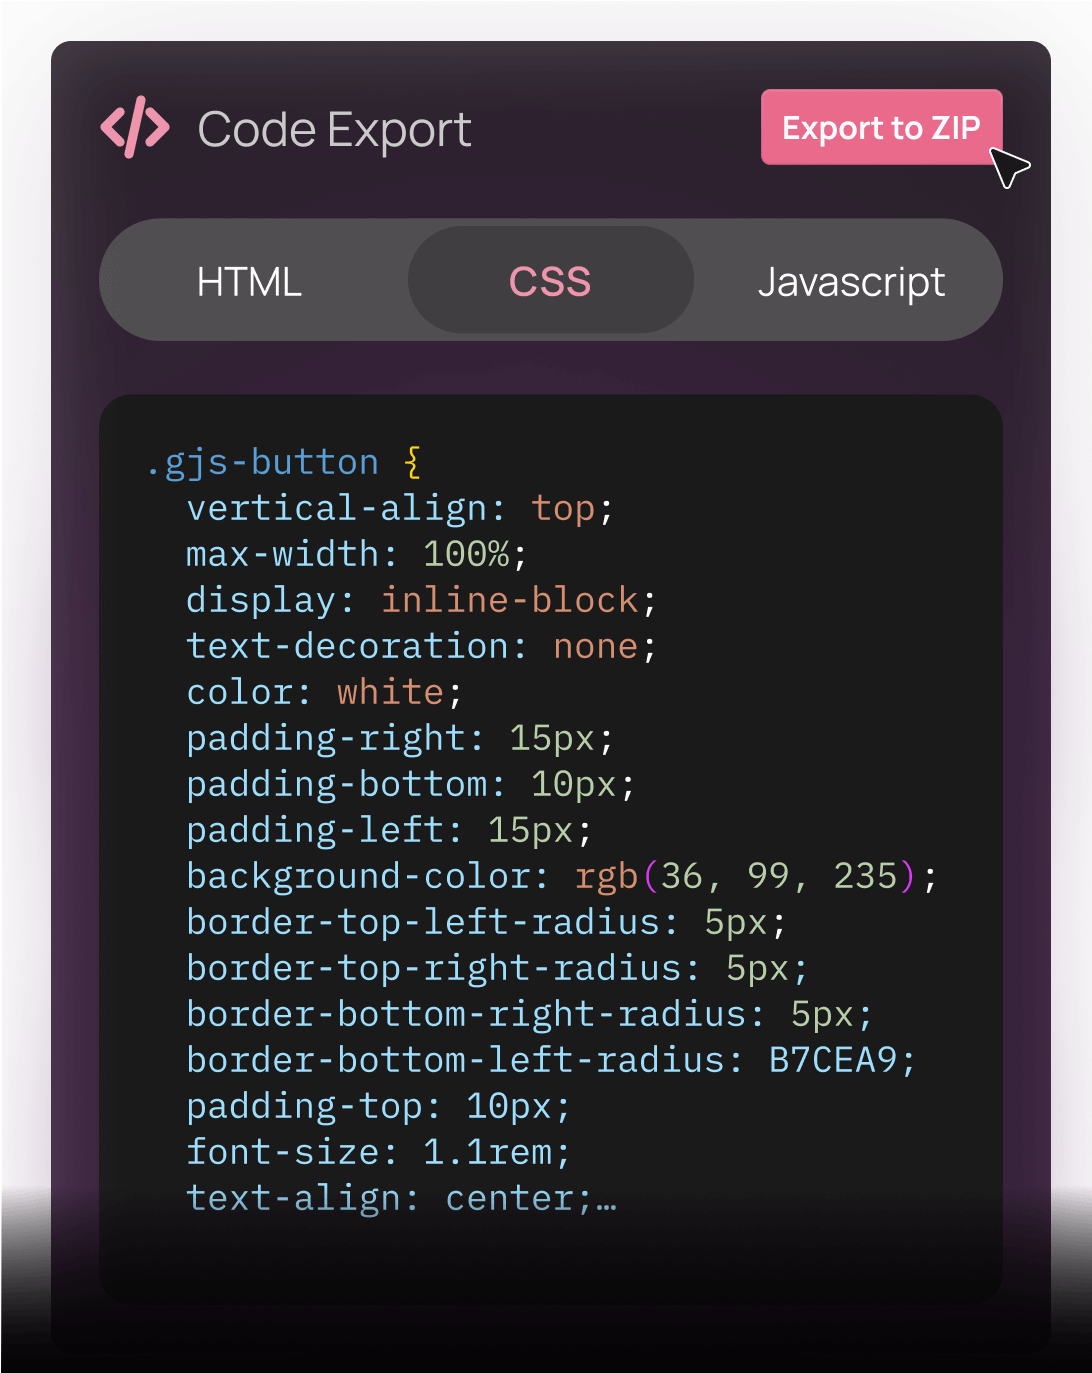The image size is (1092, 1373).
Task: Click the 'font-size: 1.1rem;' line
Action: coord(378,1152)
